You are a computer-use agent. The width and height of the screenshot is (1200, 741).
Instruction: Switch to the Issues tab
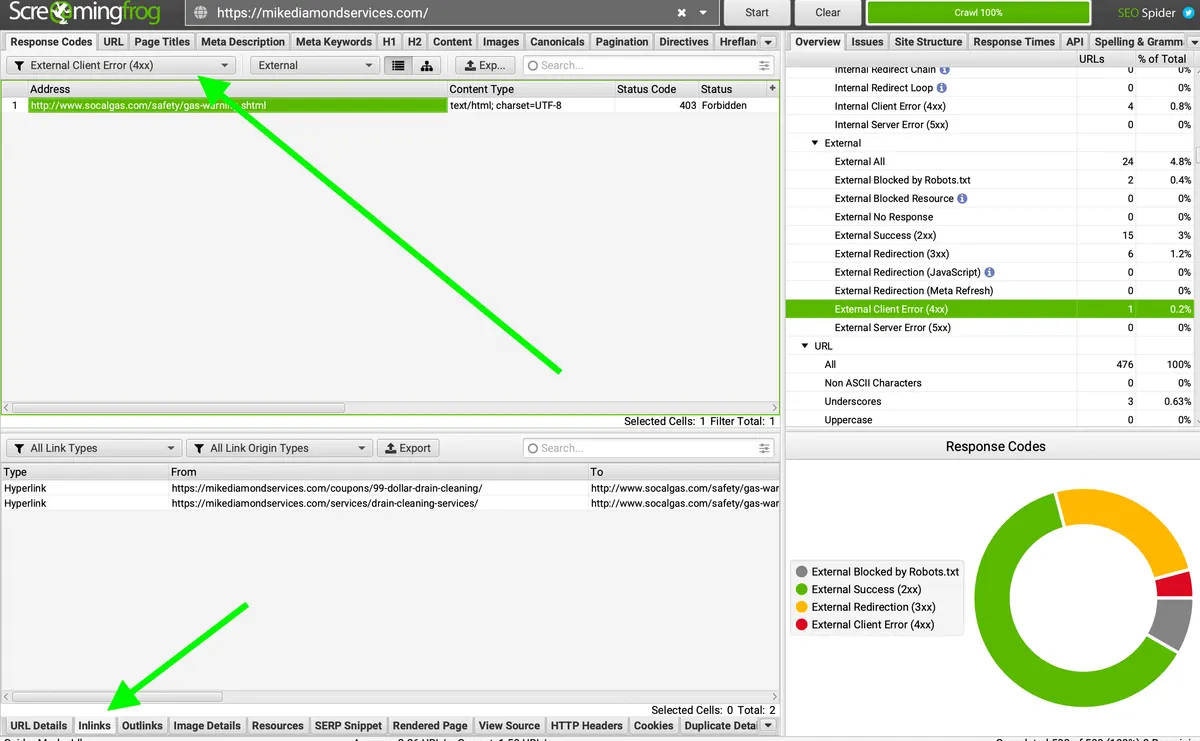(x=867, y=42)
